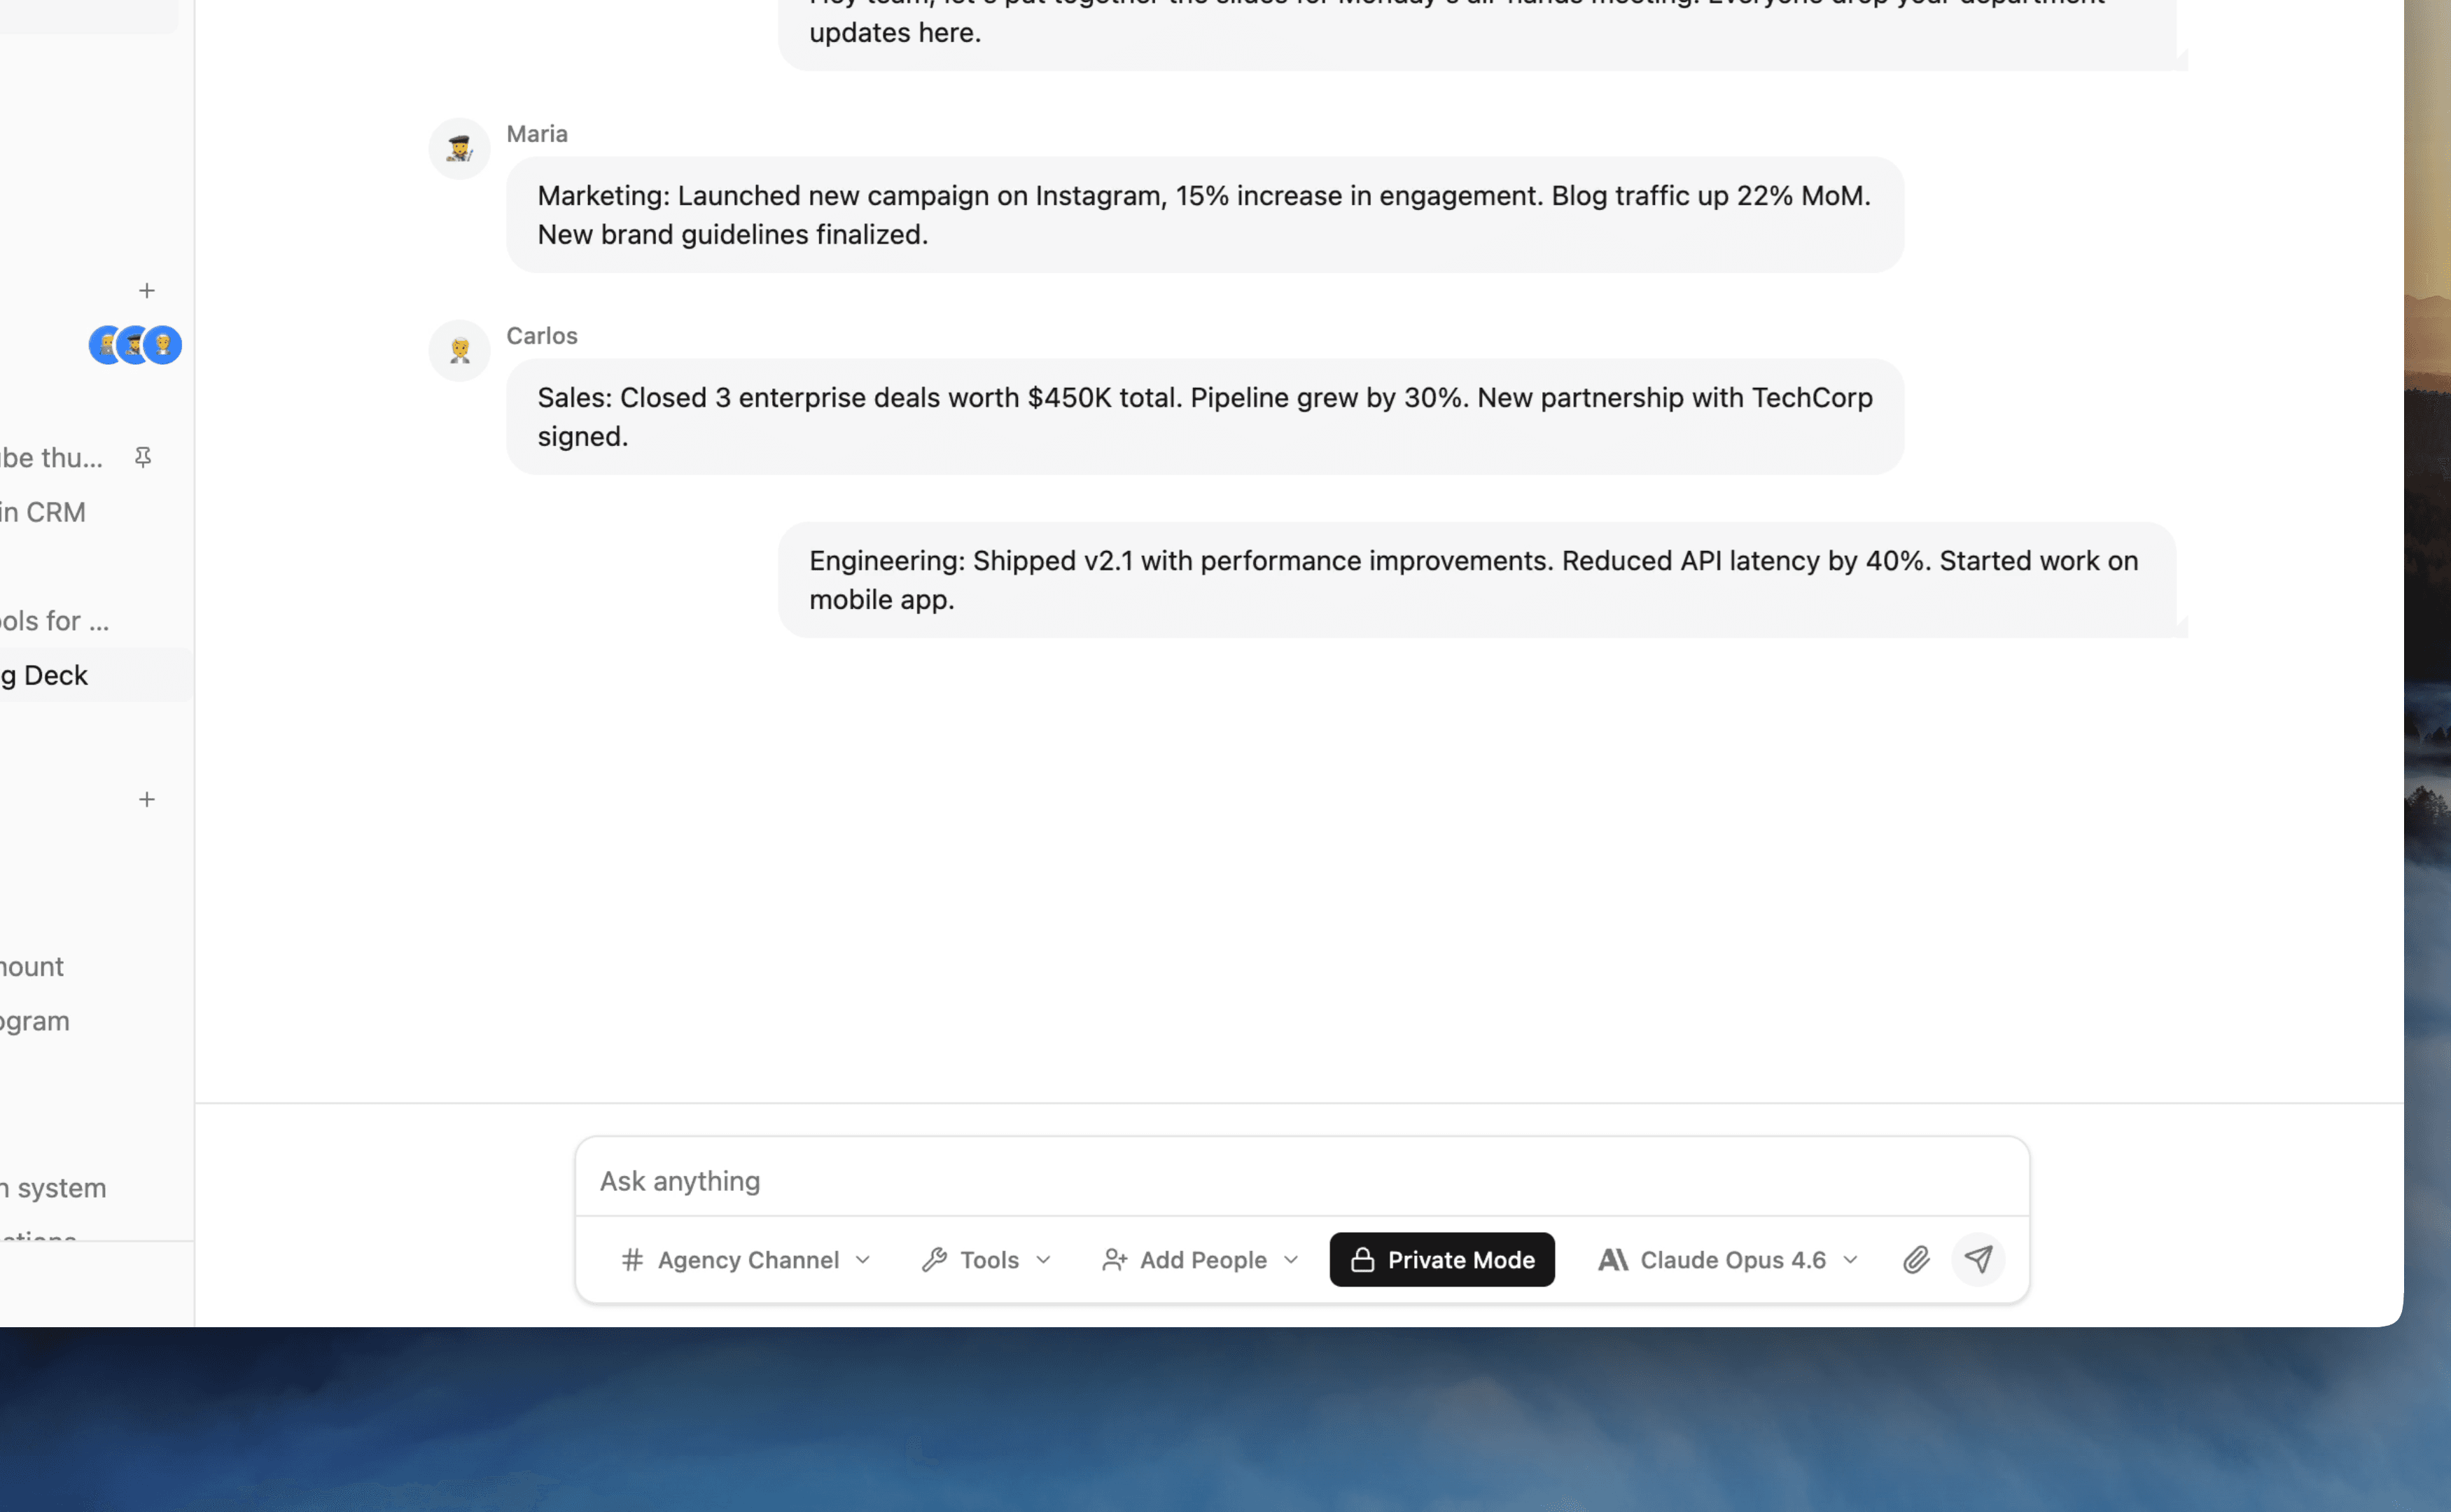The height and width of the screenshot is (1512, 2451).
Task: Click the upper plus icon in the sidebar
Action: (147, 290)
